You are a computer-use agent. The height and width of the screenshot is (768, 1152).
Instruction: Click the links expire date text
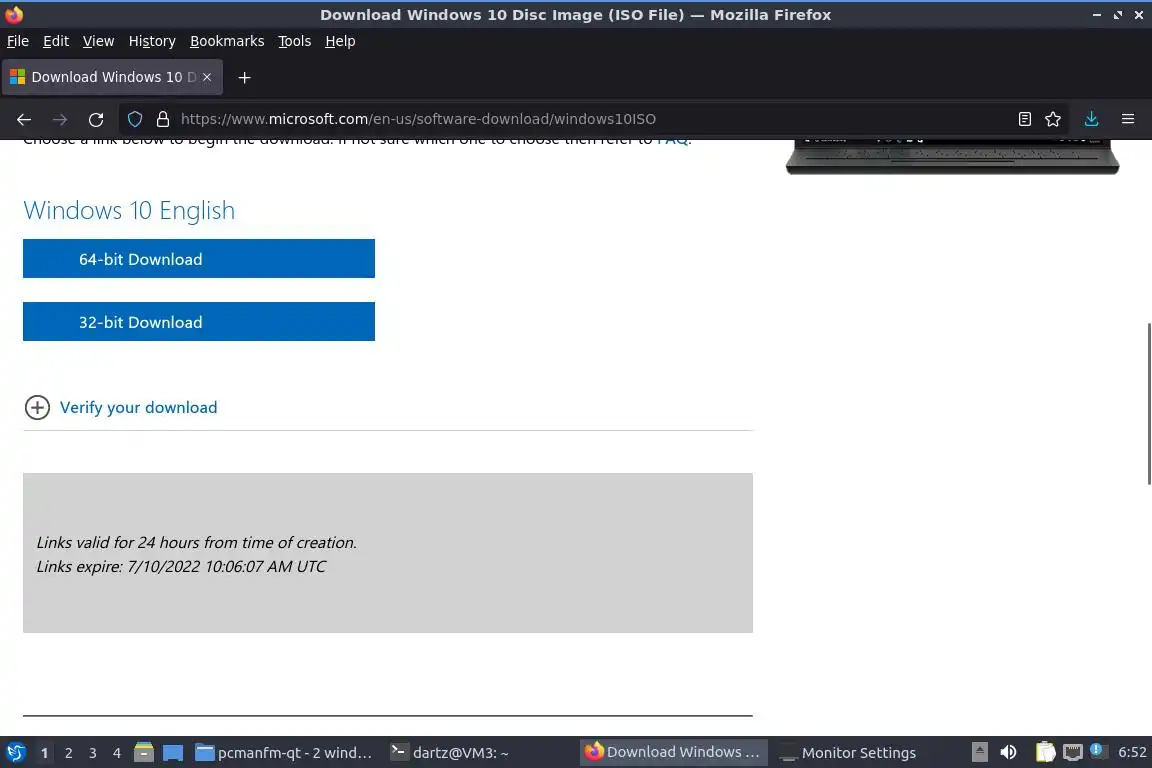coord(181,567)
